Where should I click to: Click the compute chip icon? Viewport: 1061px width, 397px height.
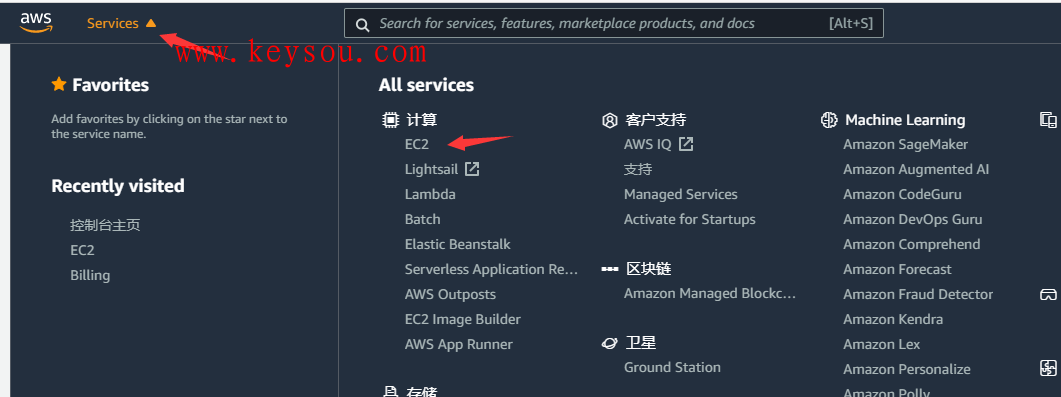coord(390,120)
